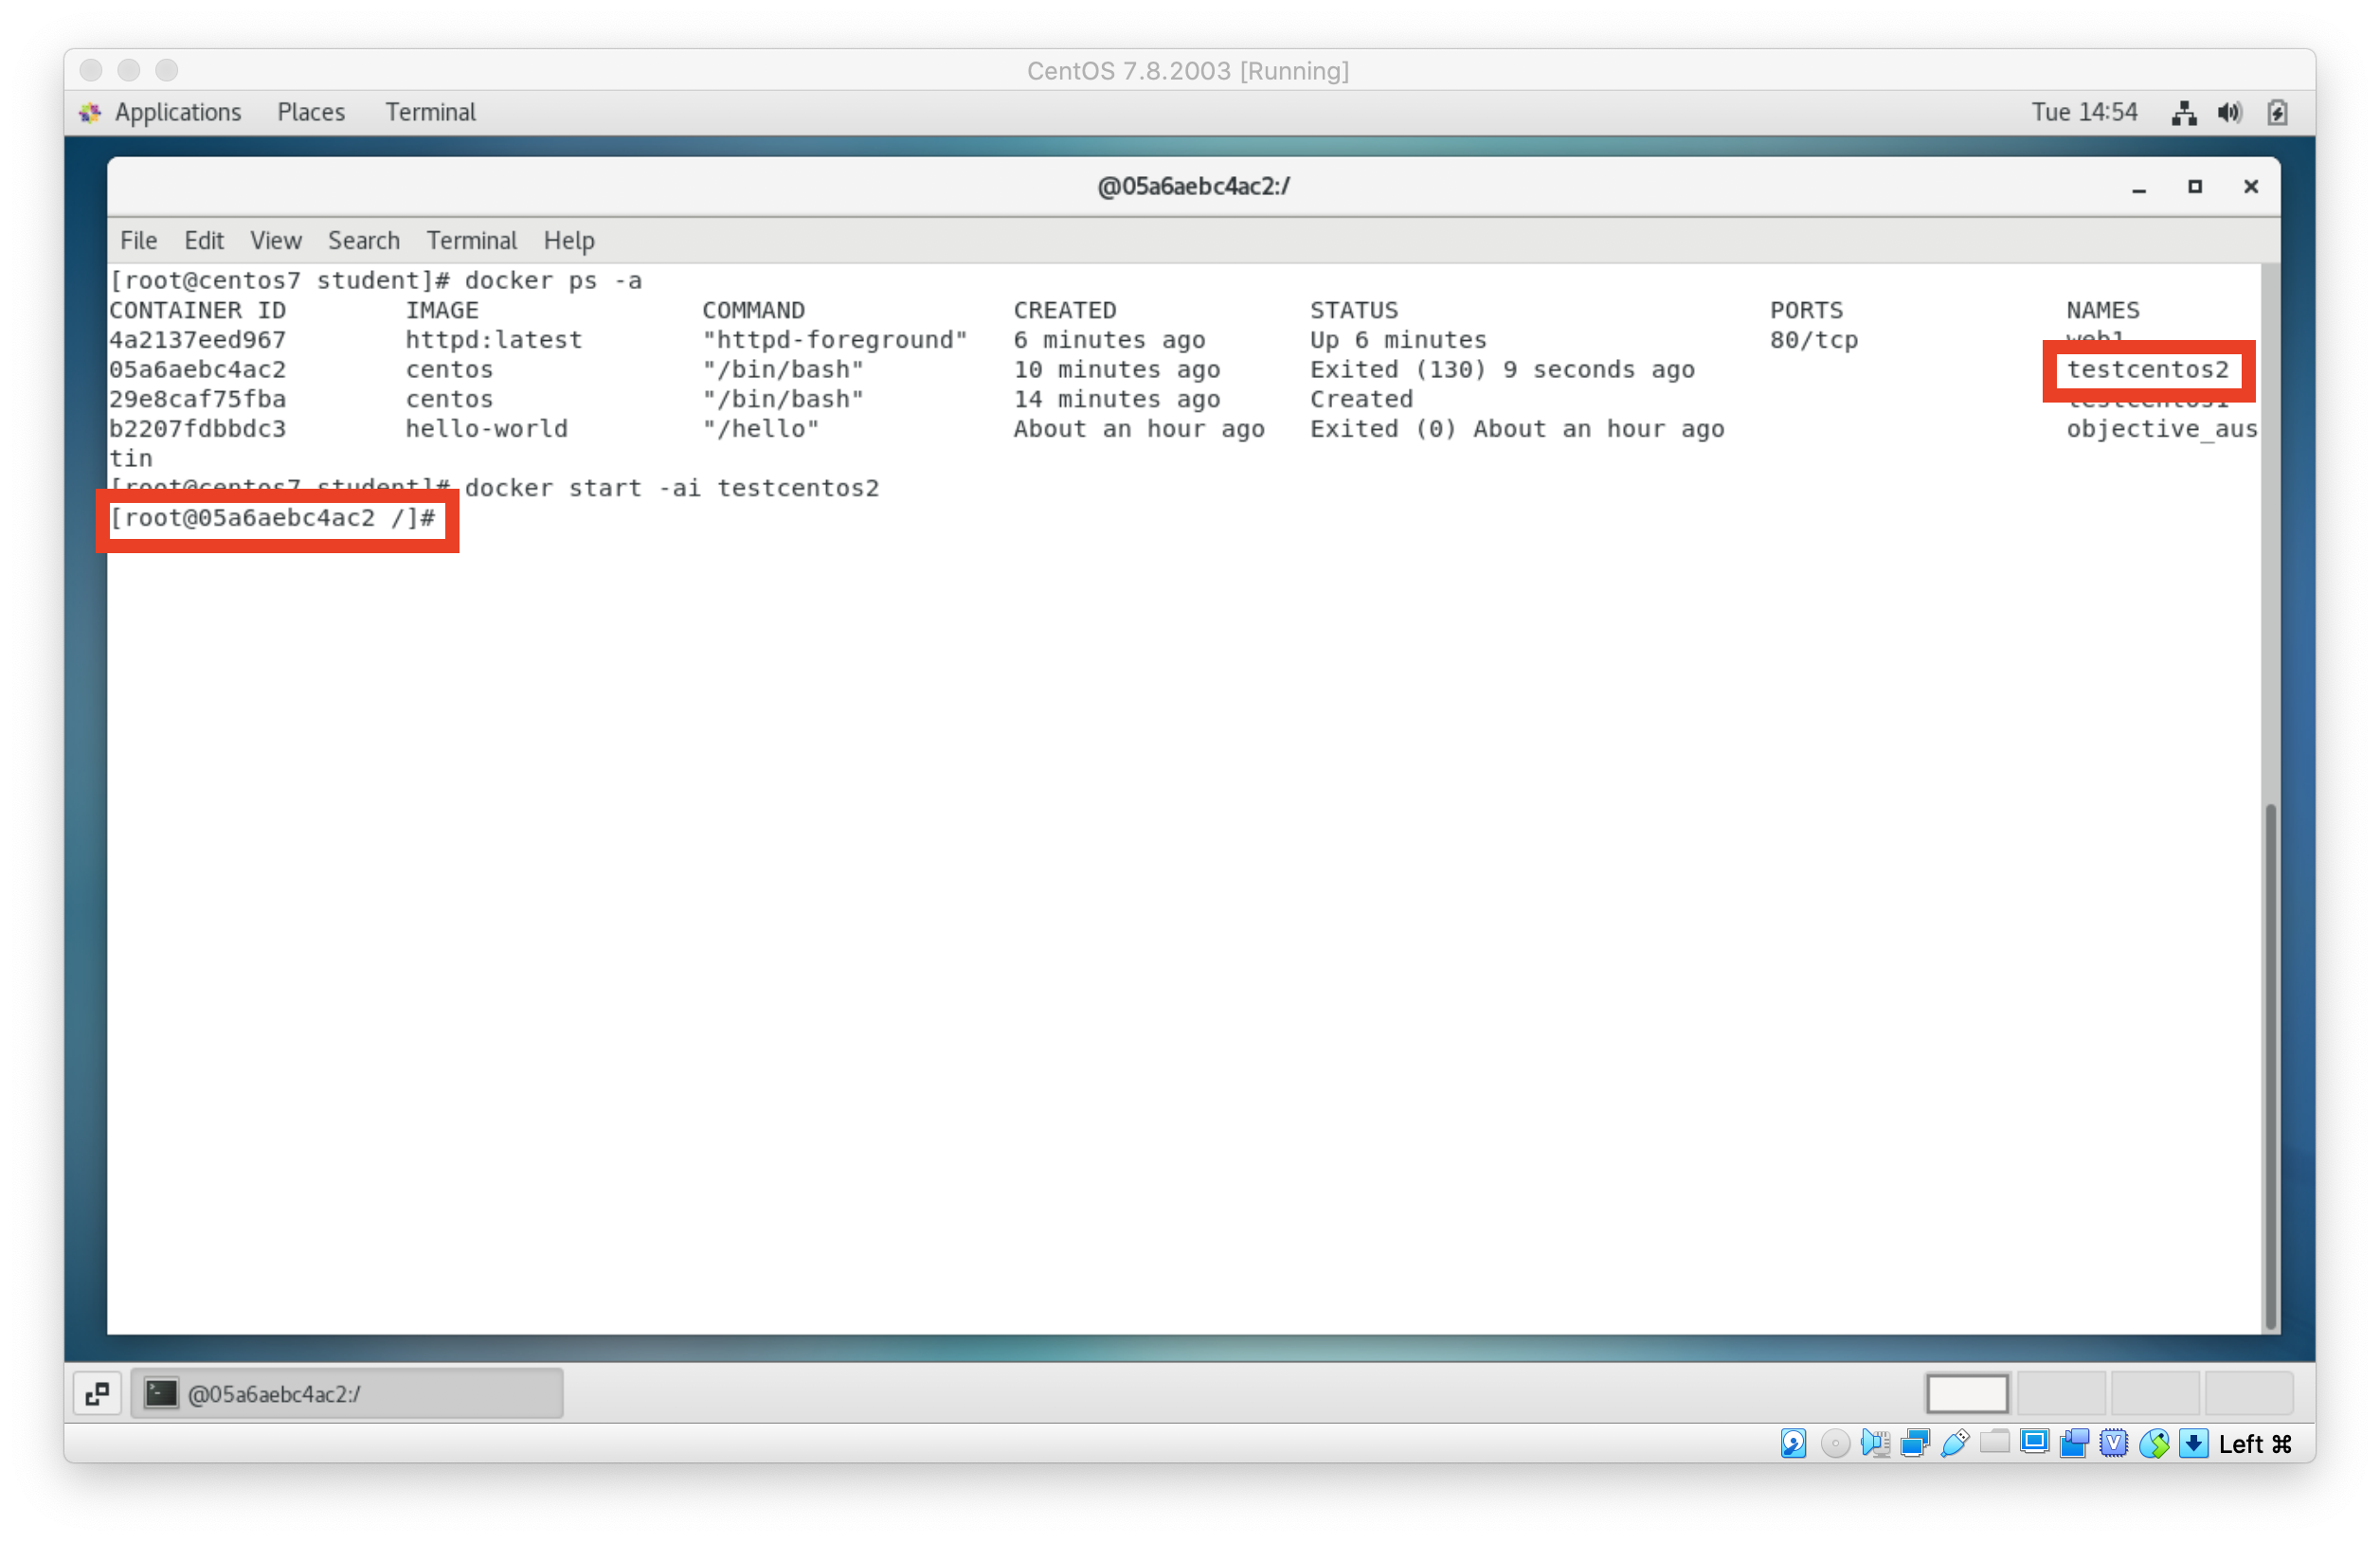Click the VirtualBox network adapters icon

pos(1914,1443)
